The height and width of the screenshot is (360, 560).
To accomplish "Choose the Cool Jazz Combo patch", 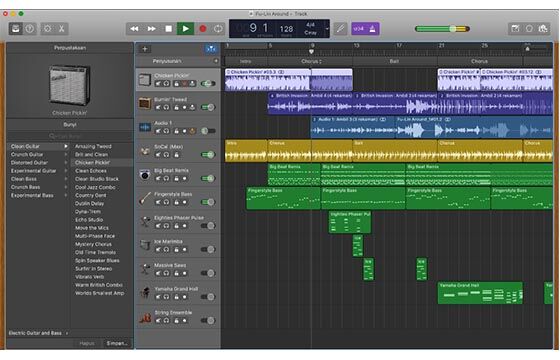I will pyautogui.click(x=95, y=187).
